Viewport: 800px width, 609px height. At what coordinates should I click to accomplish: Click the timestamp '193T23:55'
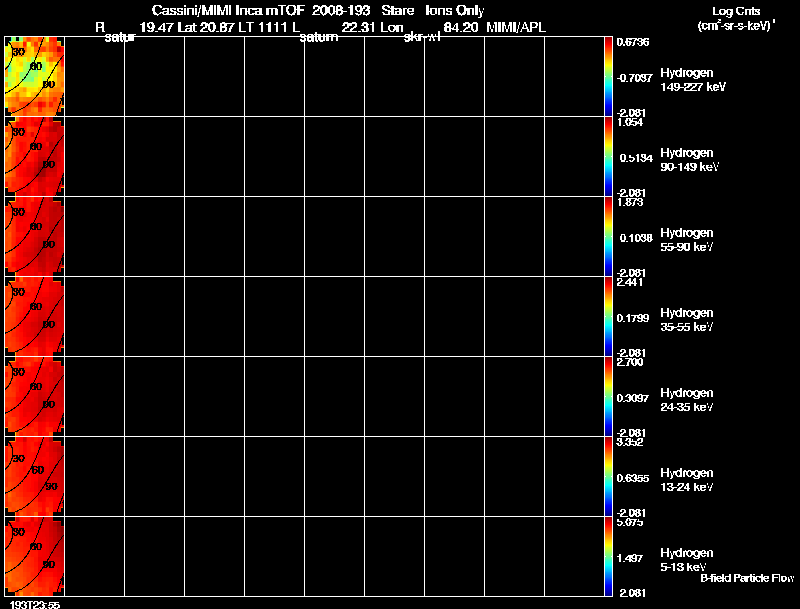[x=35, y=604]
